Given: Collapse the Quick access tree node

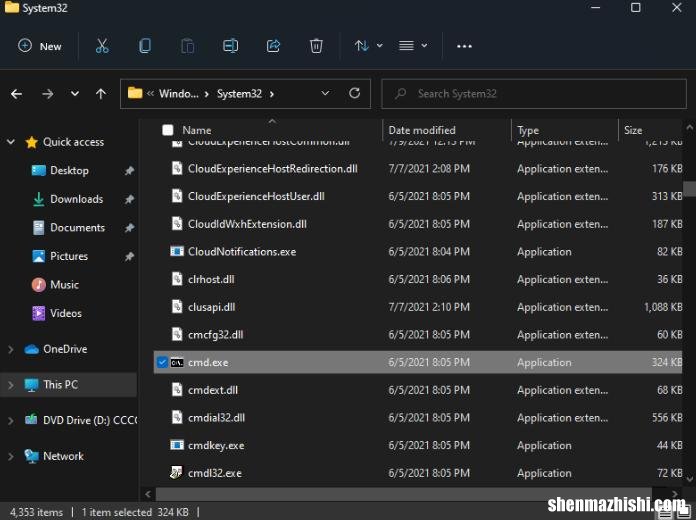Looking at the screenshot, I should coord(11,142).
